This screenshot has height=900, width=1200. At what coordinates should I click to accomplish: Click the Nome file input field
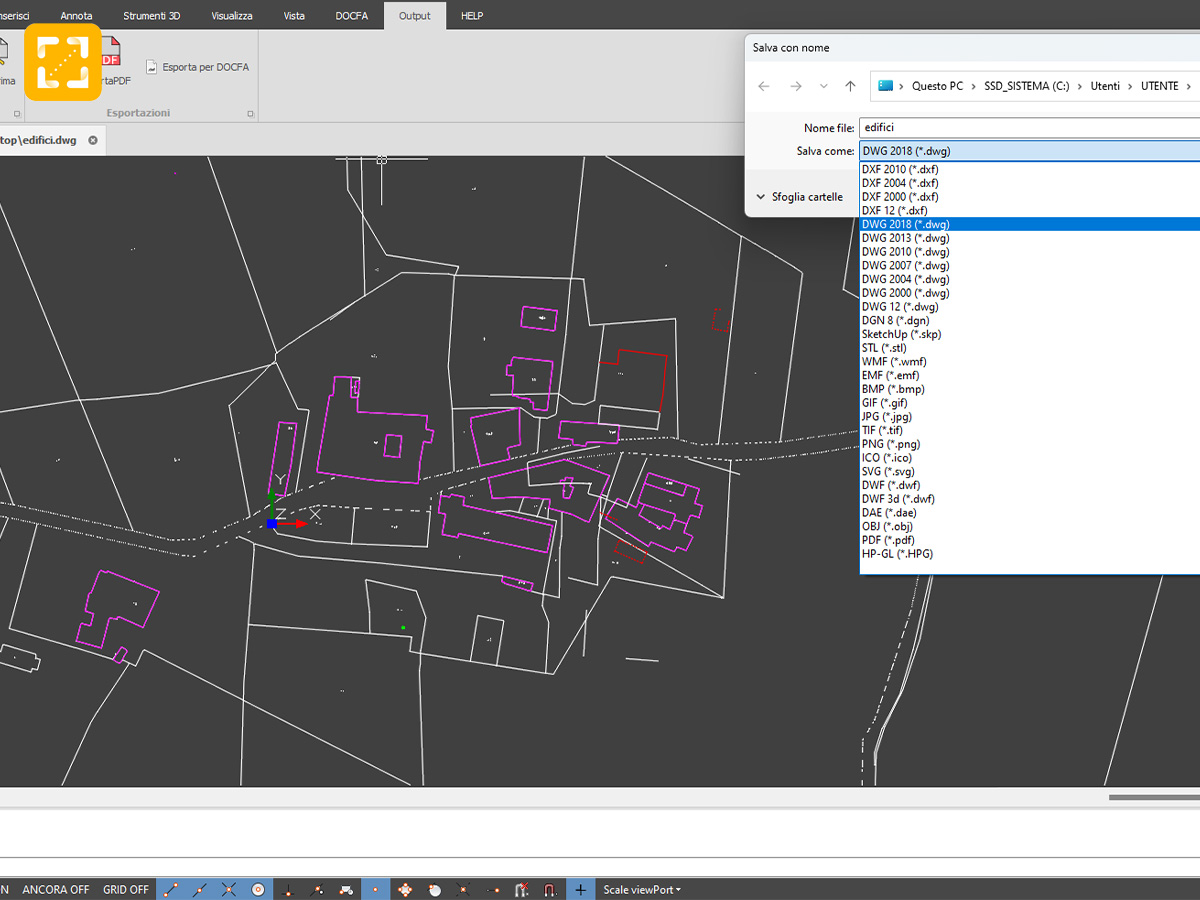tap(1029, 128)
